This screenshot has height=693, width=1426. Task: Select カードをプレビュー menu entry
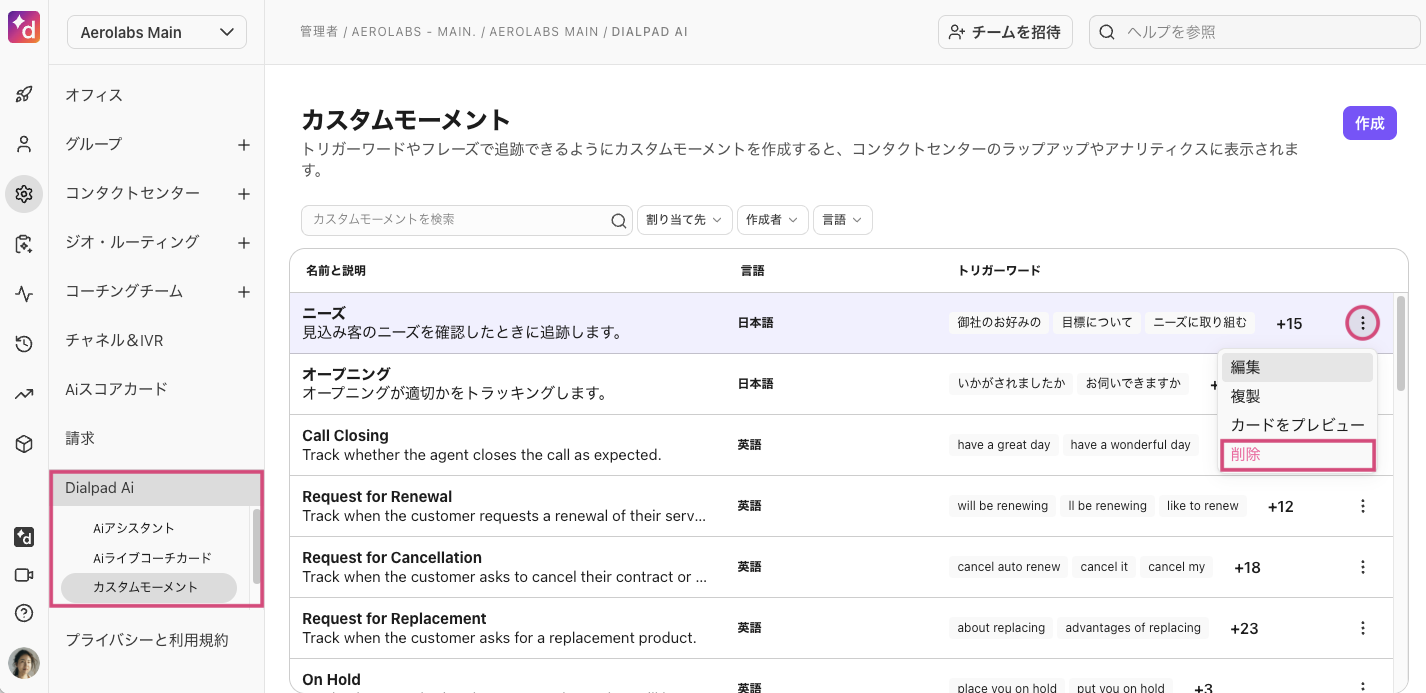click(x=1297, y=425)
